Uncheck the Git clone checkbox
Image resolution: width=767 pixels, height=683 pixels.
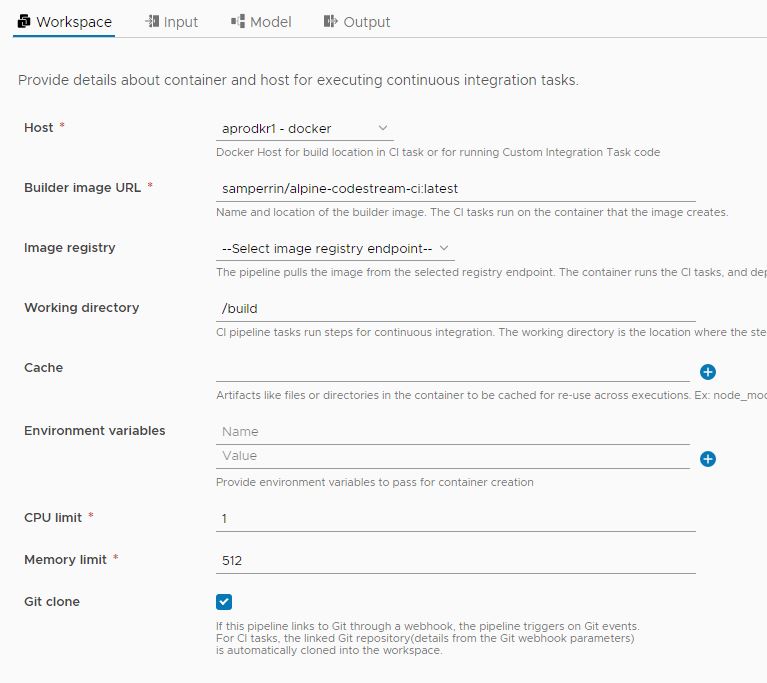224,602
